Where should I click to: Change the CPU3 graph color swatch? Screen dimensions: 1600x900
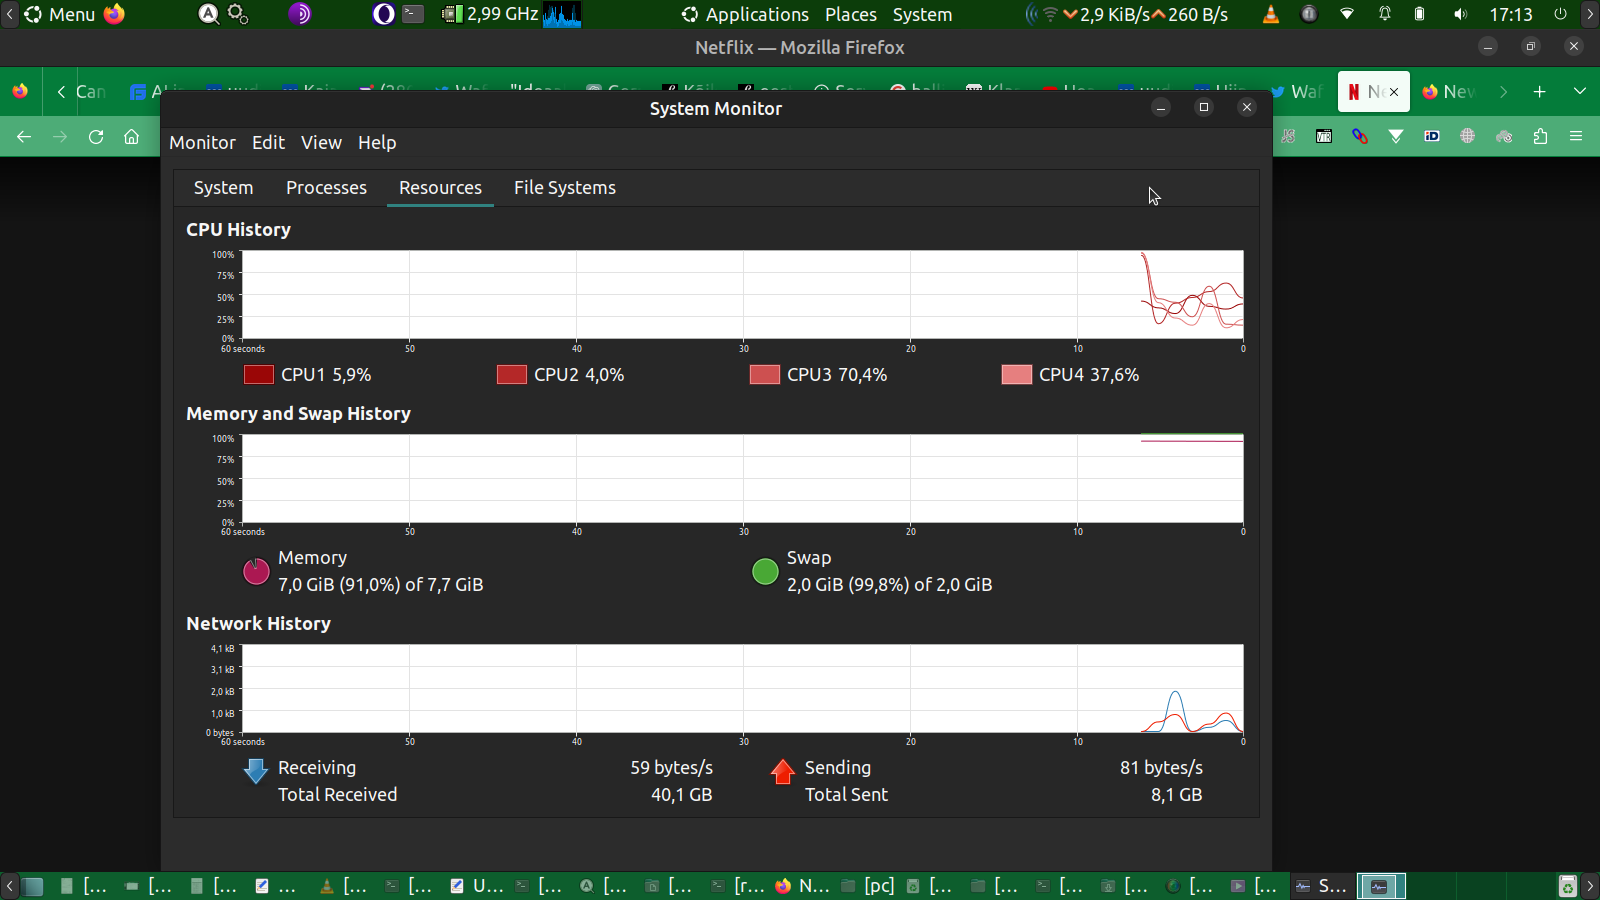765,374
